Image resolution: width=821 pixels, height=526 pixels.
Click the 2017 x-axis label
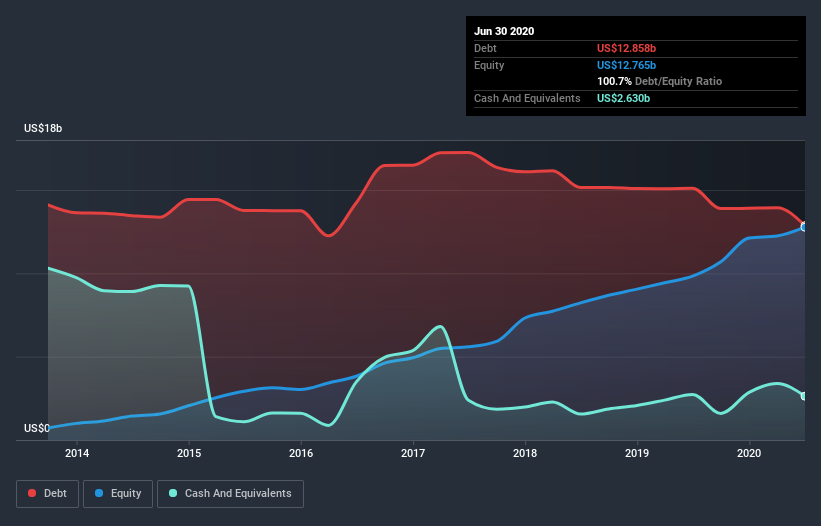[x=413, y=453]
